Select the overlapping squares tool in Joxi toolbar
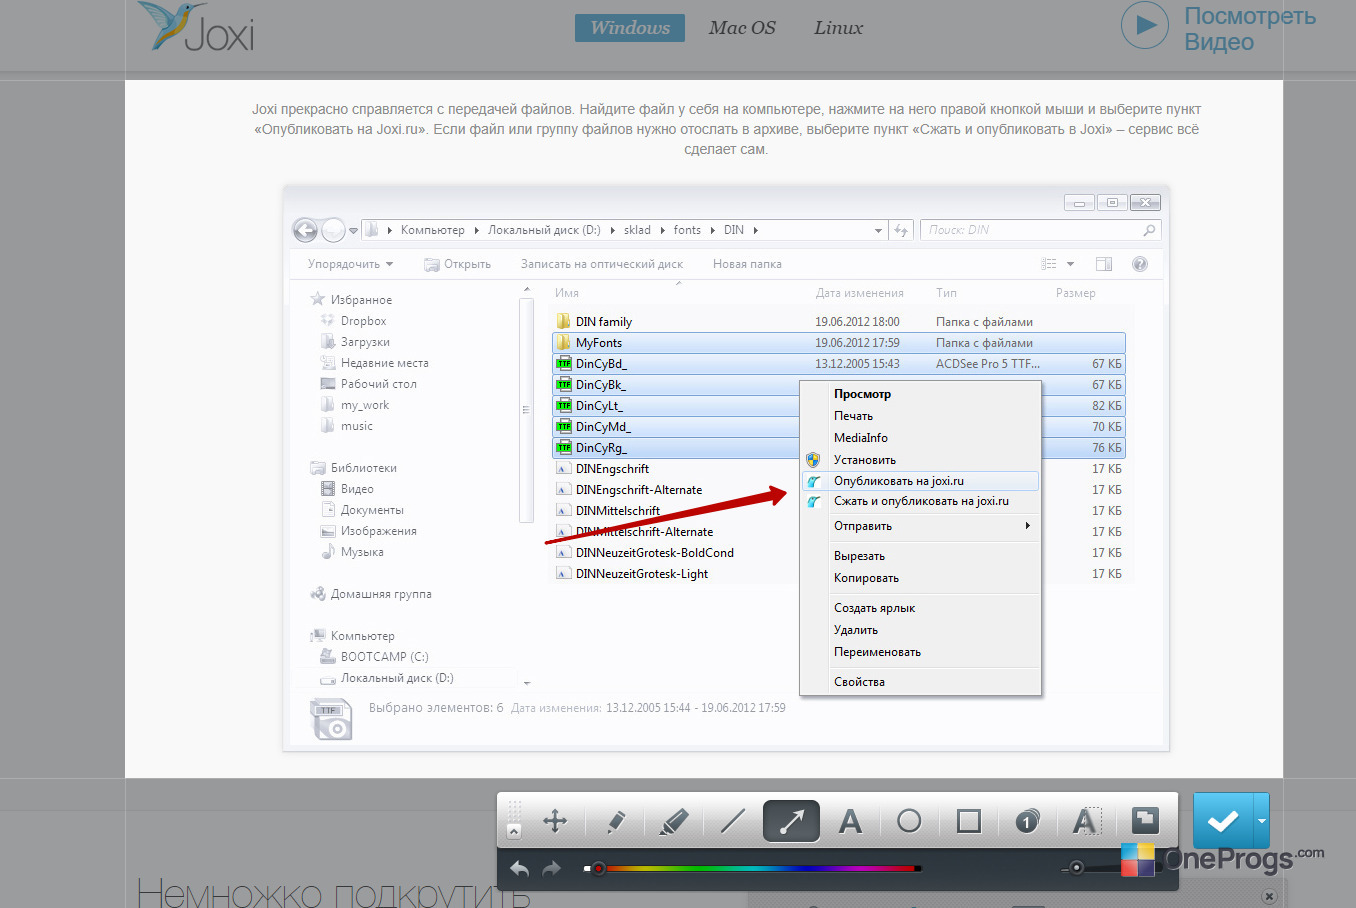The image size is (1356, 908). 1145,821
